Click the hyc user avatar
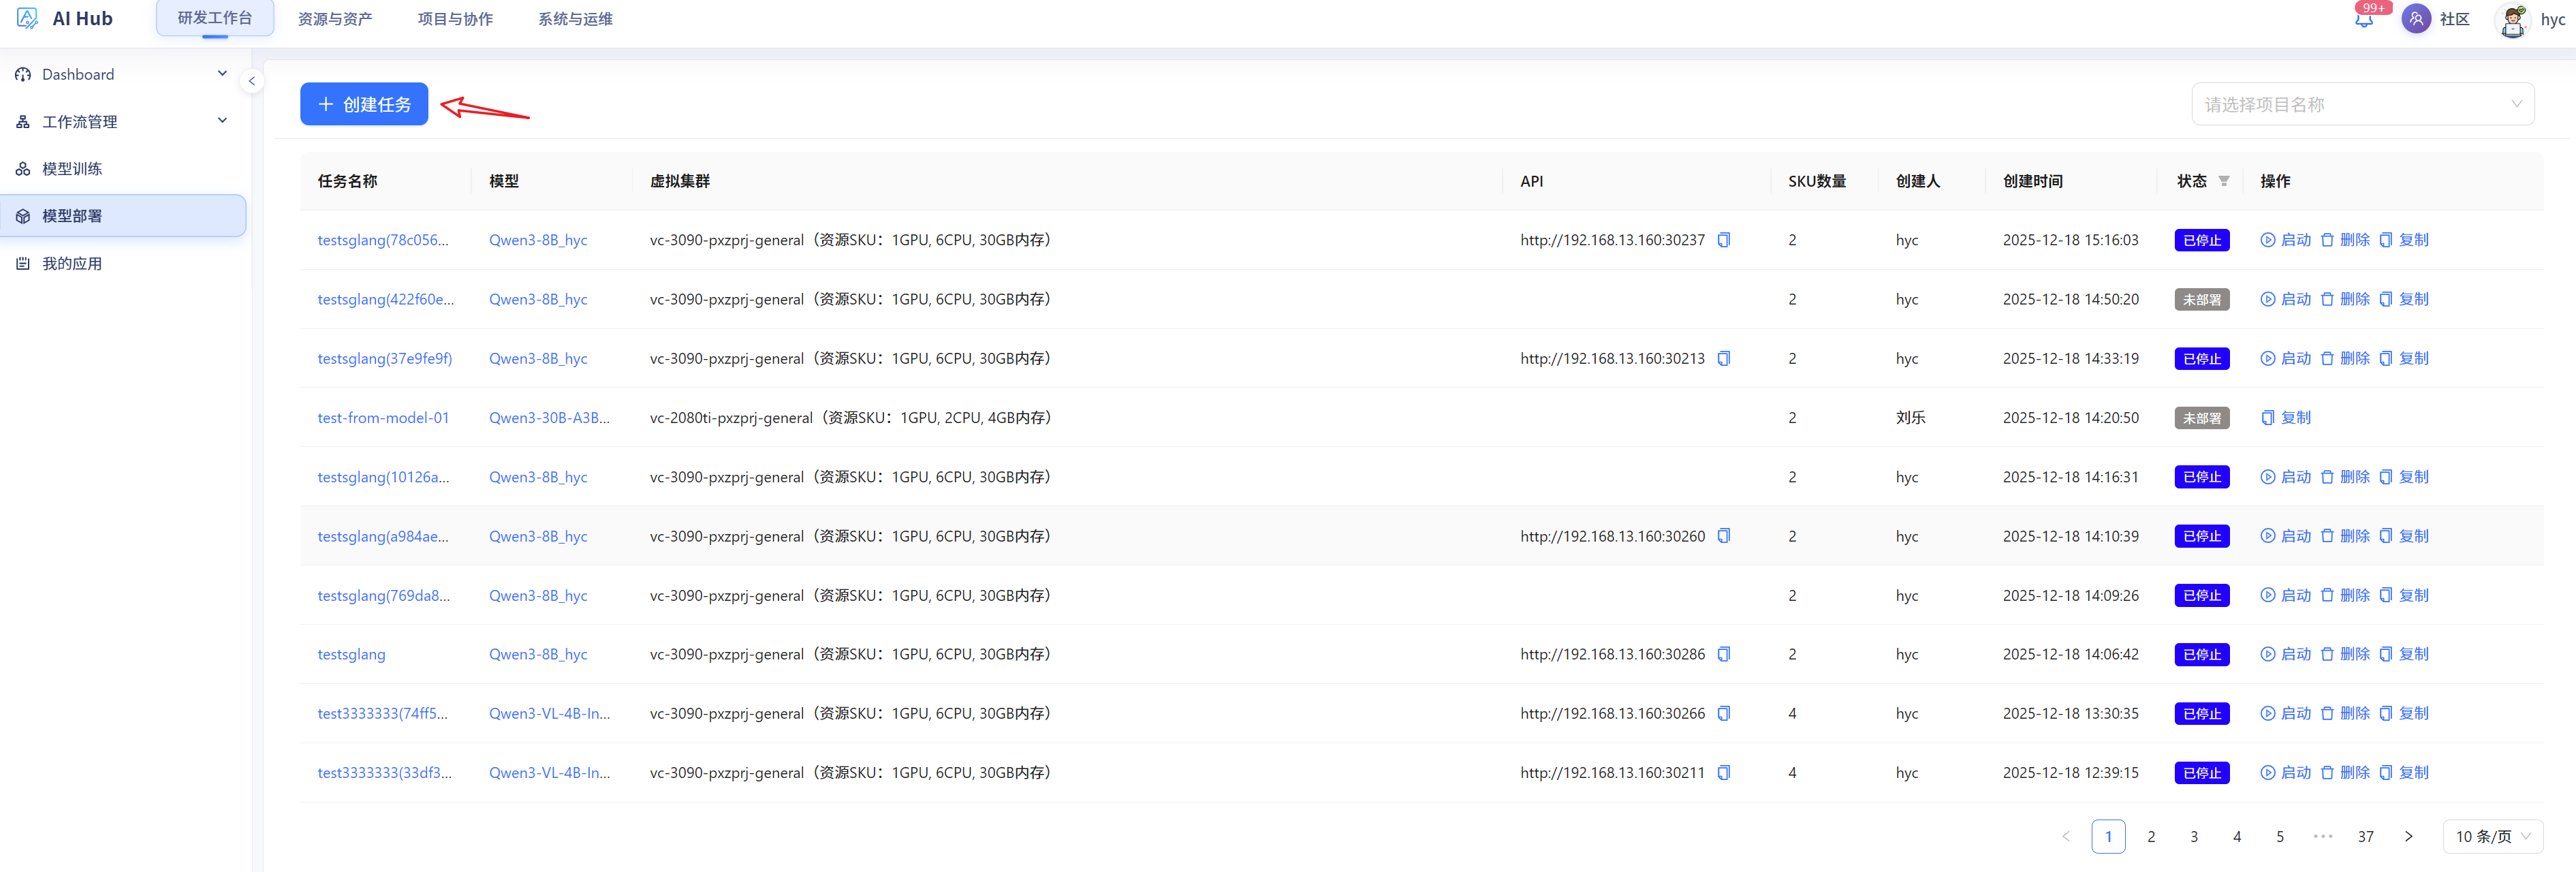2576x872 pixels. 2512,19
